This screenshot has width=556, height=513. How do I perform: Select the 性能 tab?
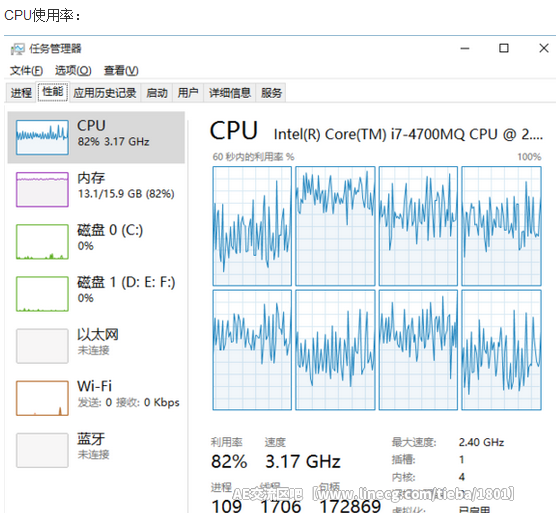53,91
